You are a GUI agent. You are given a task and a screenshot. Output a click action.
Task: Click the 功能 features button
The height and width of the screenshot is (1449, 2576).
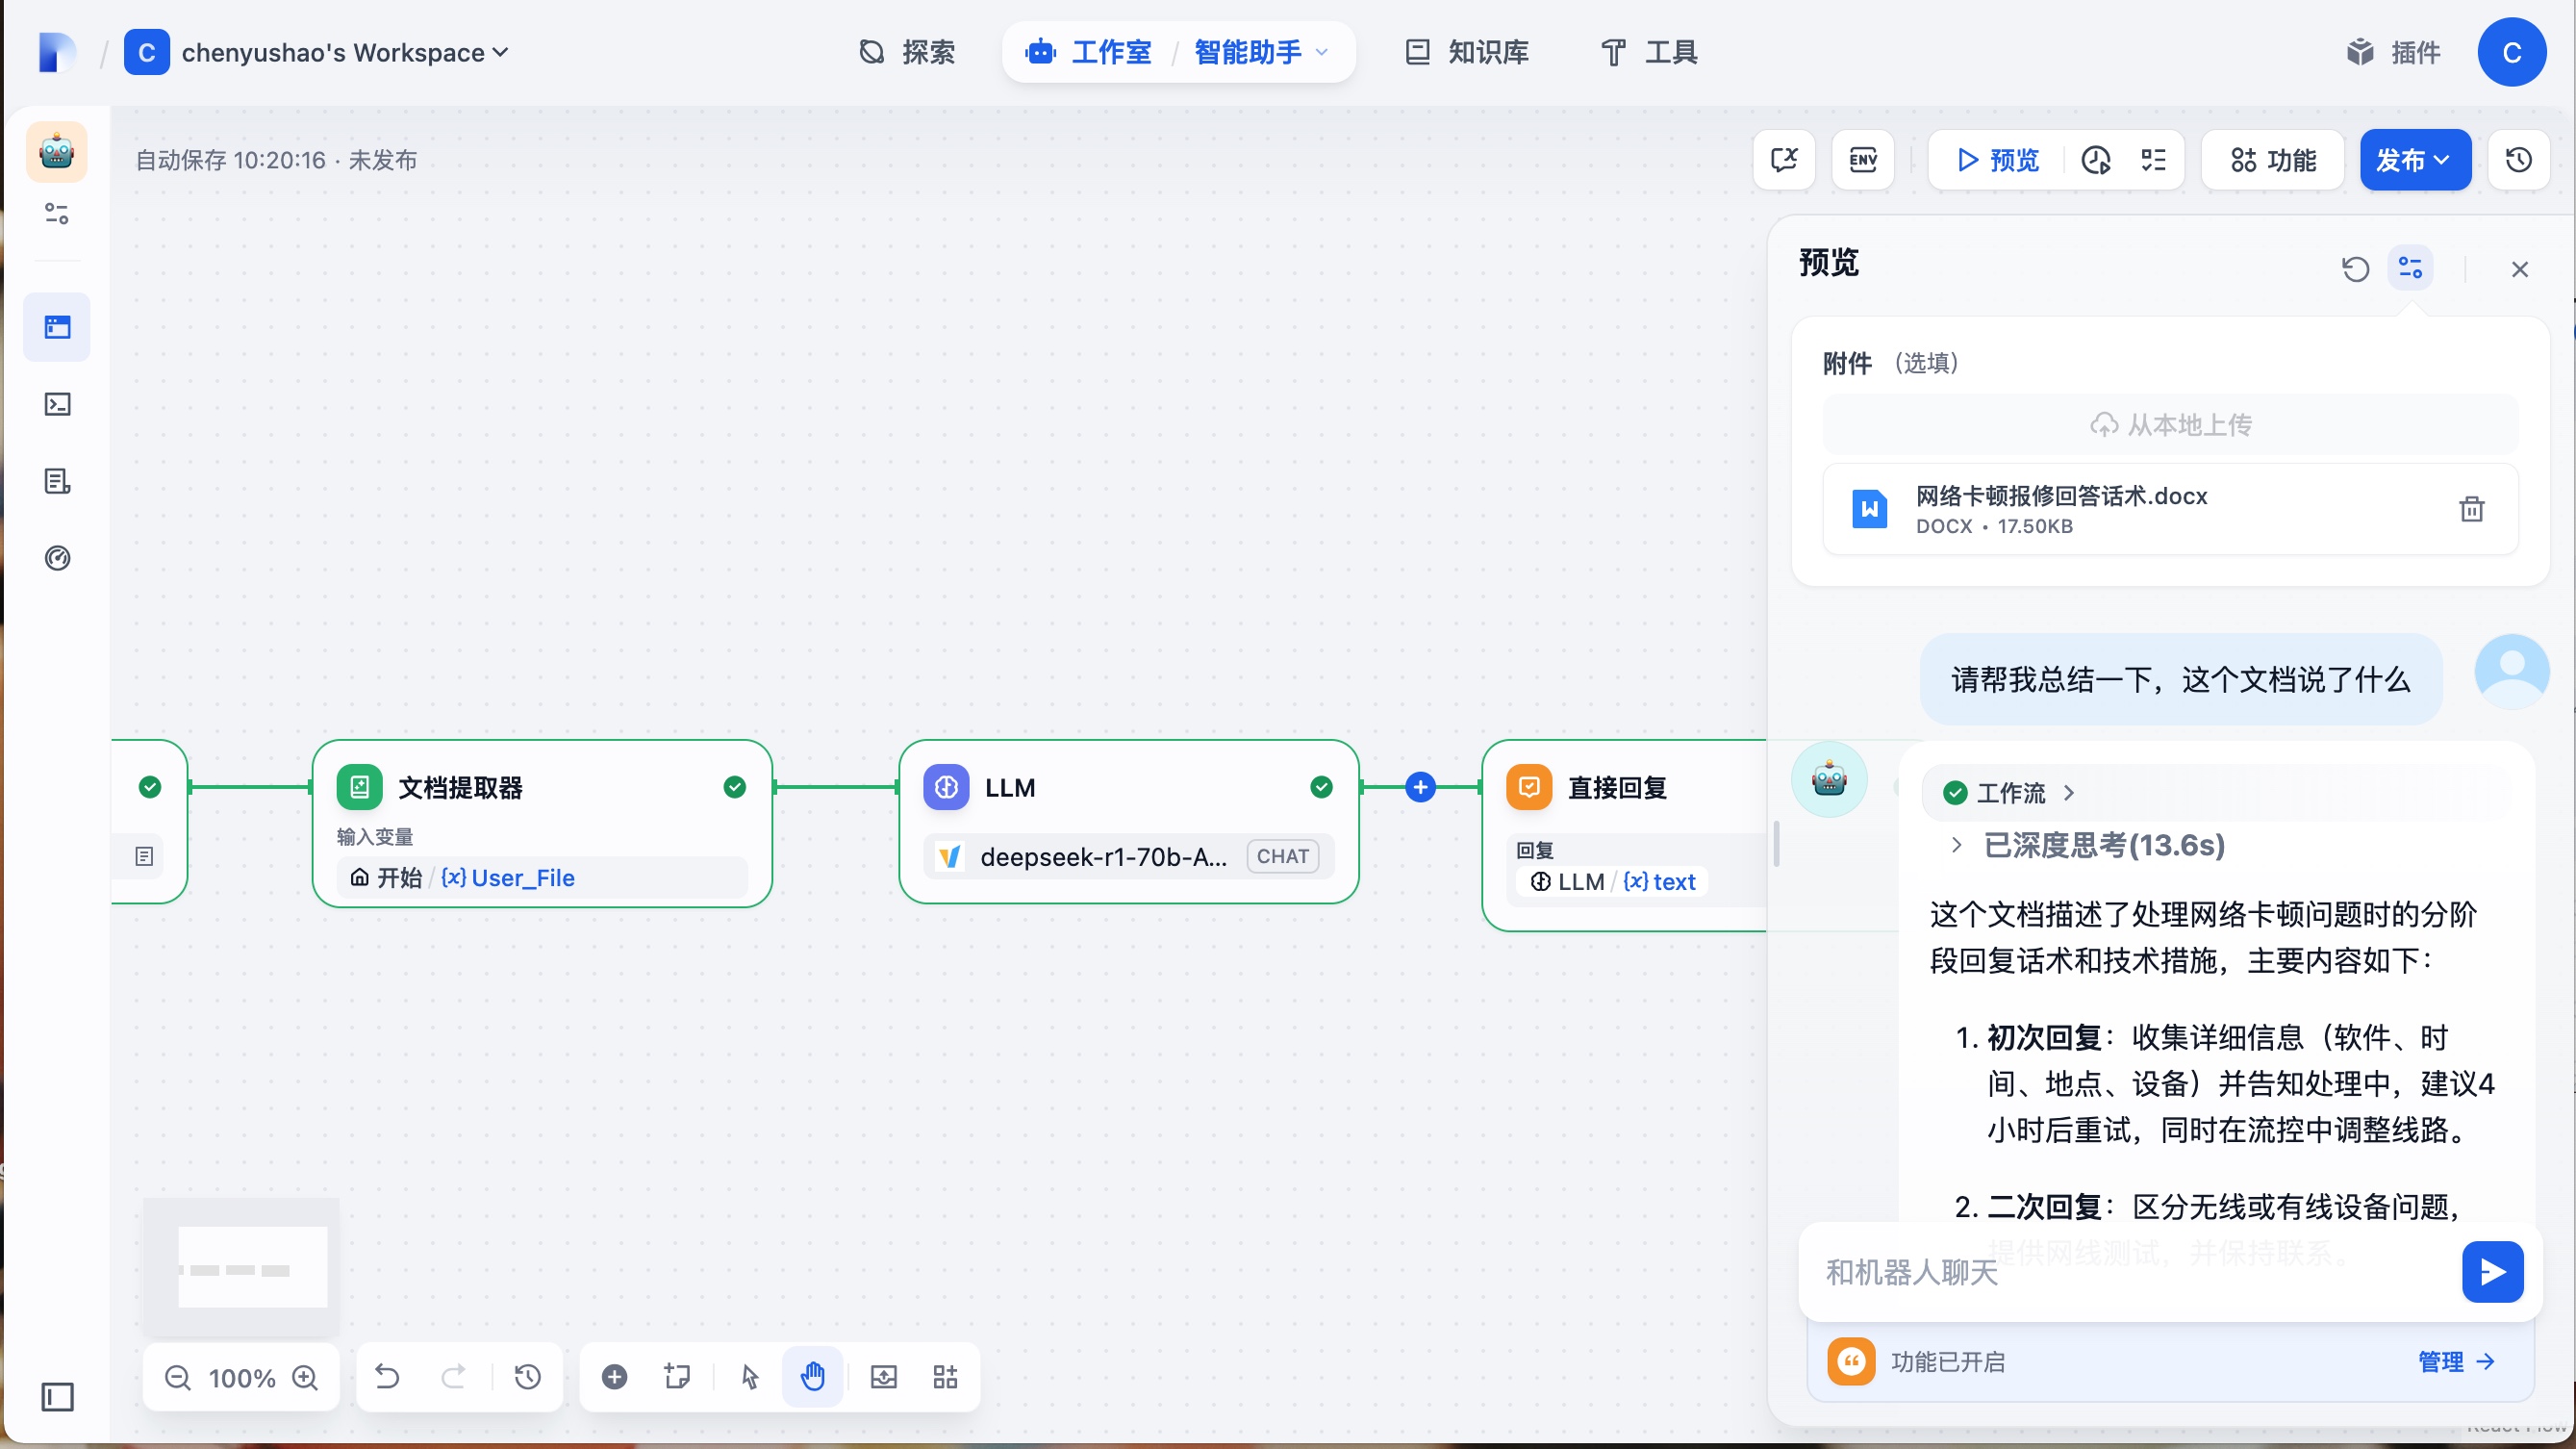(2273, 160)
